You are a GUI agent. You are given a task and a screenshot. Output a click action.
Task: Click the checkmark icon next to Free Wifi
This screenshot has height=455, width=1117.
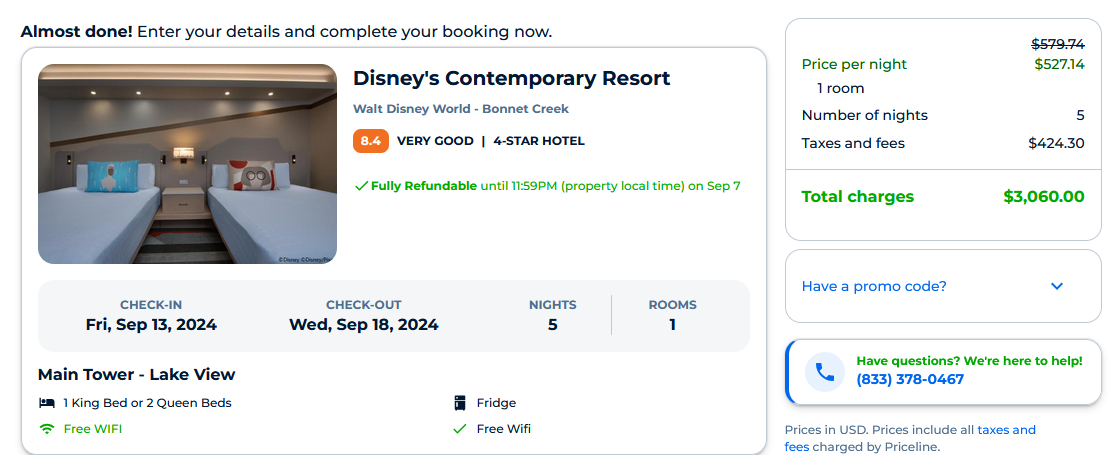click(460, 429)
